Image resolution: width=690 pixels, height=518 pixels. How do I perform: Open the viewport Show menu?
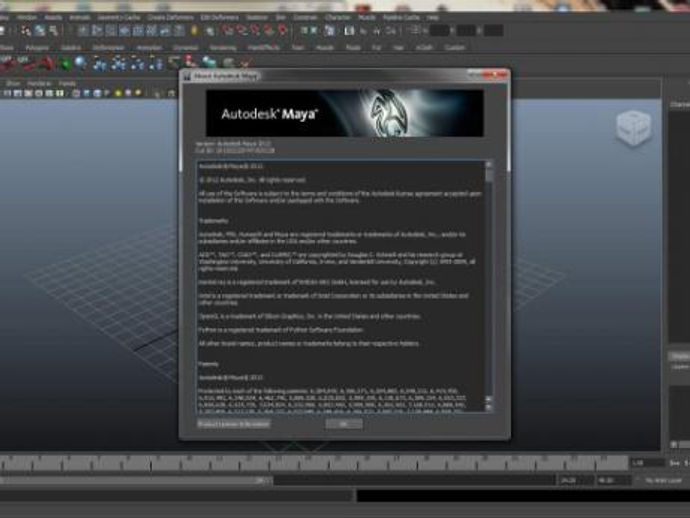pyautogui.click(x=13, y=83)
